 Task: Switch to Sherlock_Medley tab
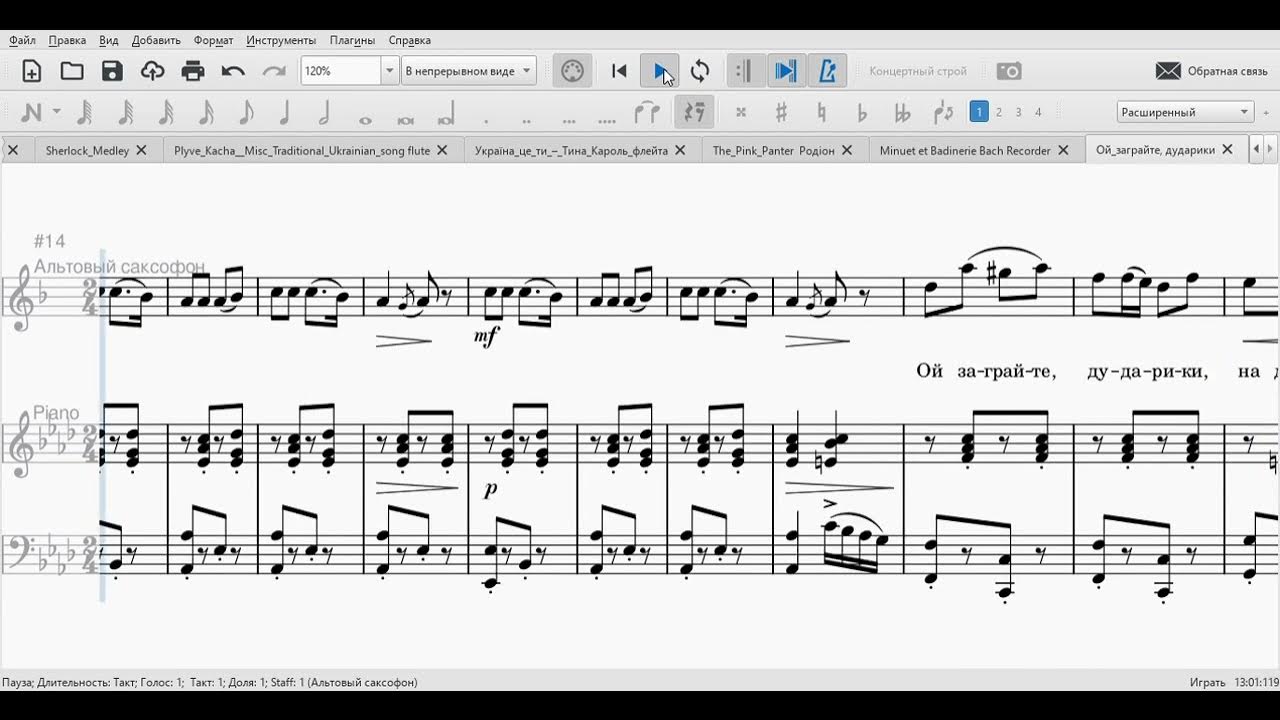(x=87, y=150)
